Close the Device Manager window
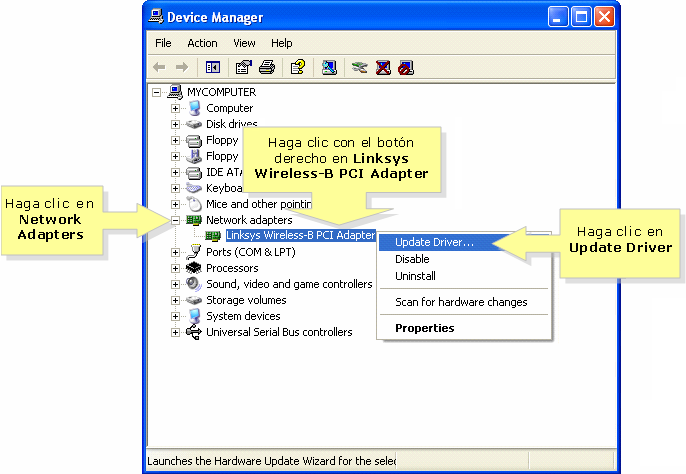This screenshot has height=474, width=686. (x=604, y=17)
